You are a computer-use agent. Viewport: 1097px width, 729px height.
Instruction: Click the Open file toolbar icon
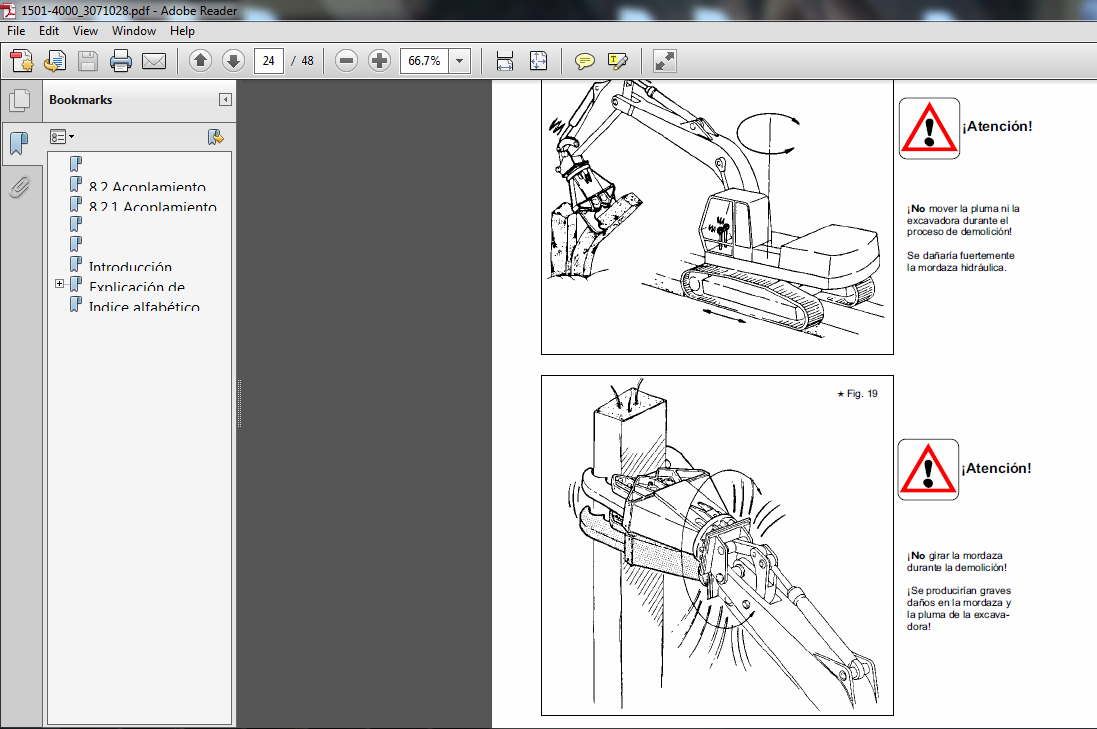[x=55, y=61]
